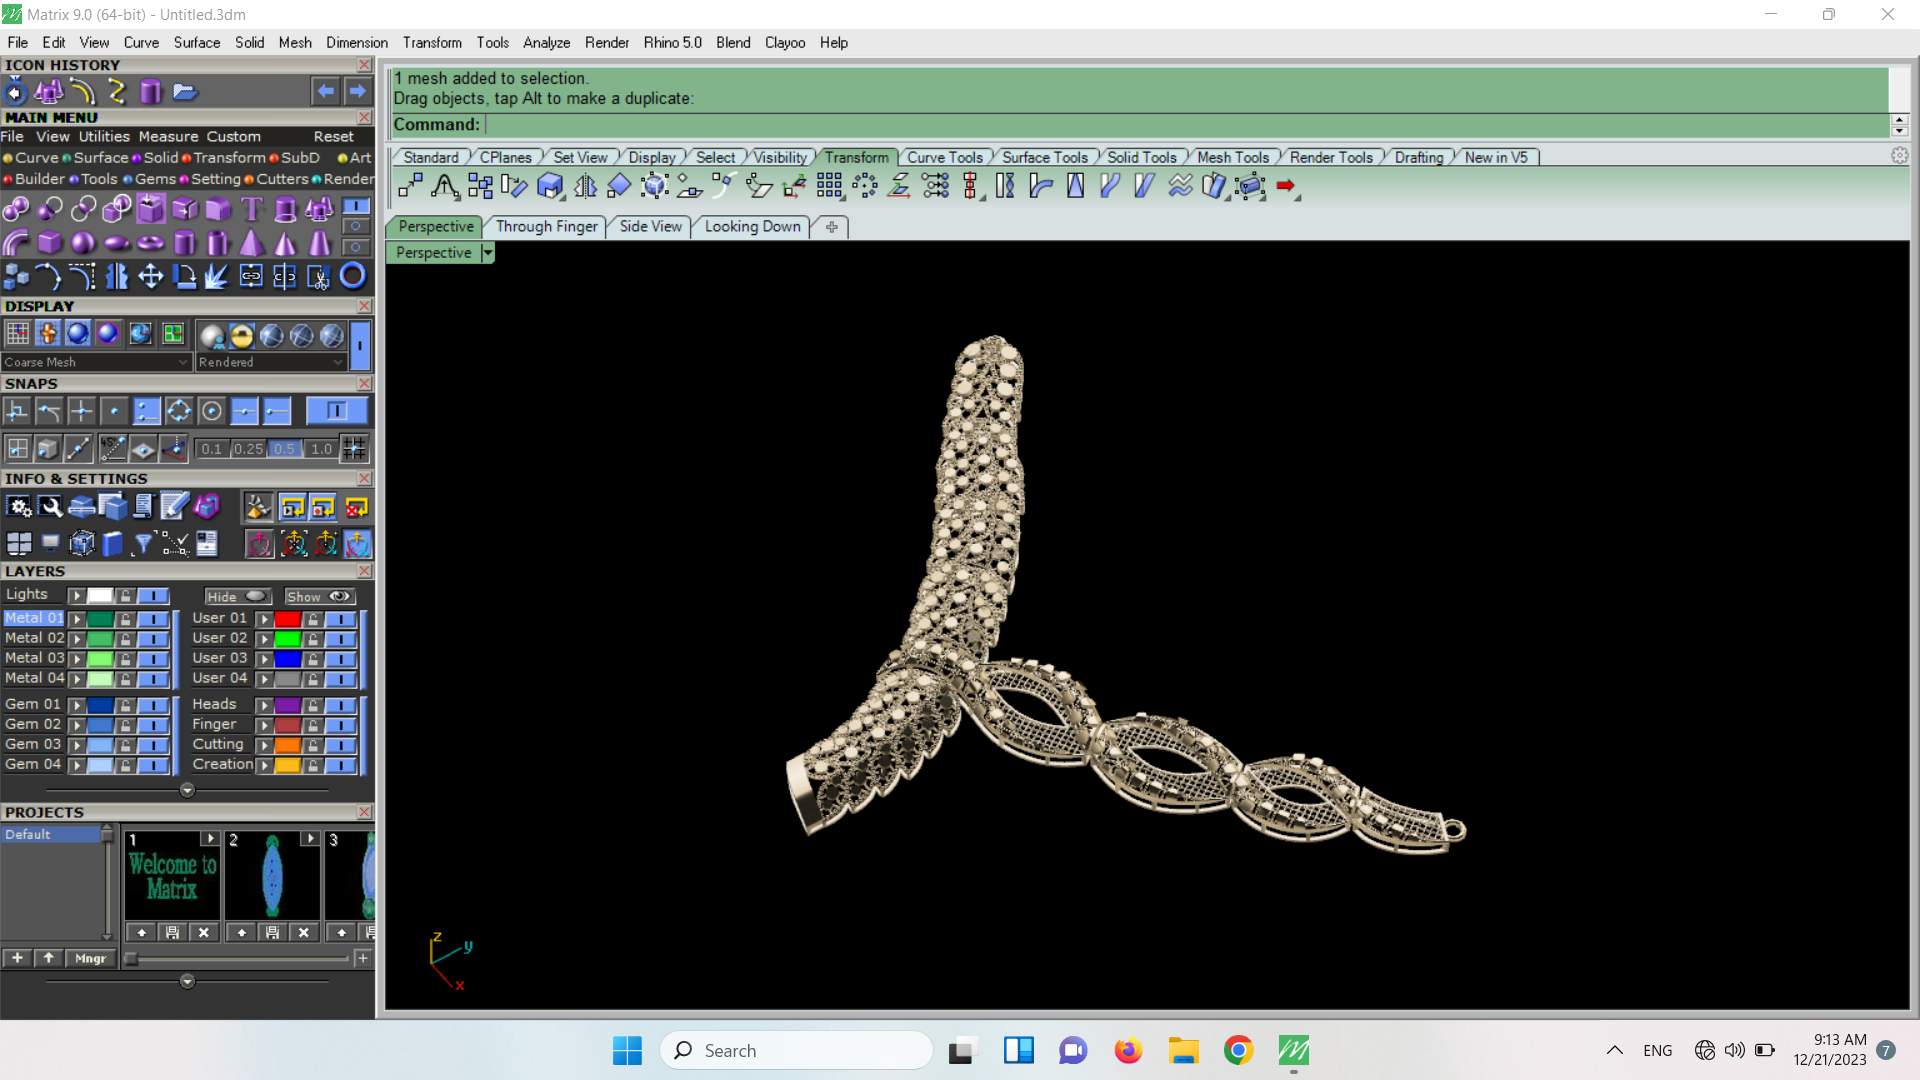Switch to the Looking Down viewport tab
The width and height of the screenshot is (1920, 1080).
[x=752, y=227]
